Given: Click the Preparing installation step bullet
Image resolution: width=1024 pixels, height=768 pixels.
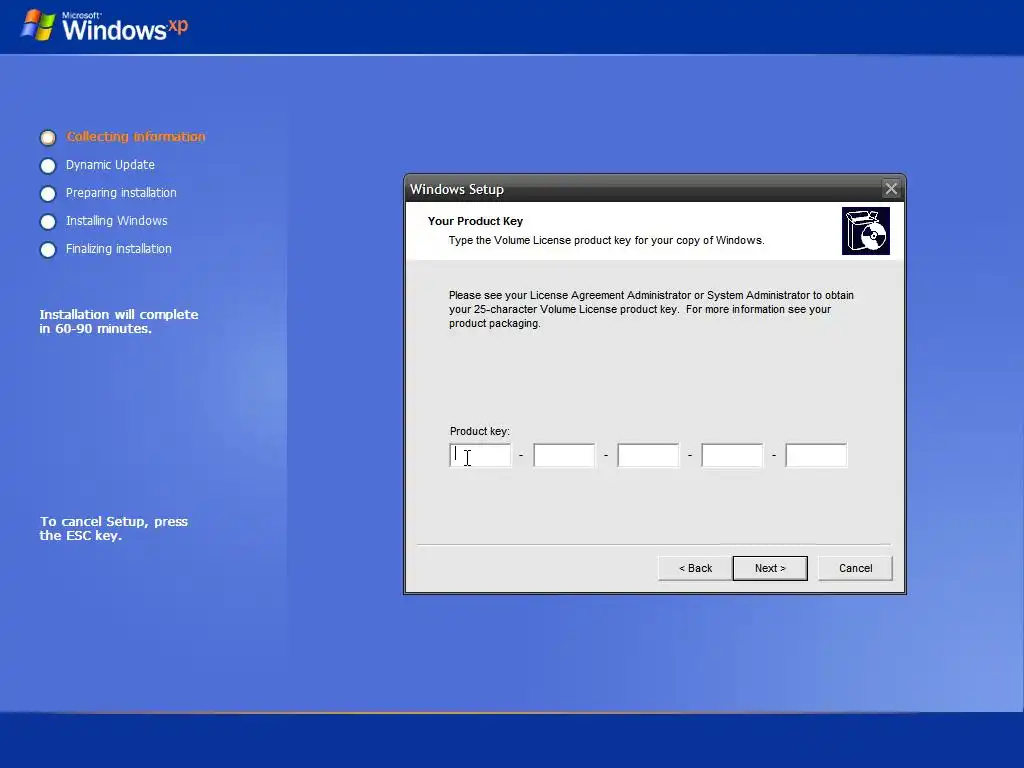Looking at the screenshot, I should 48,194.
